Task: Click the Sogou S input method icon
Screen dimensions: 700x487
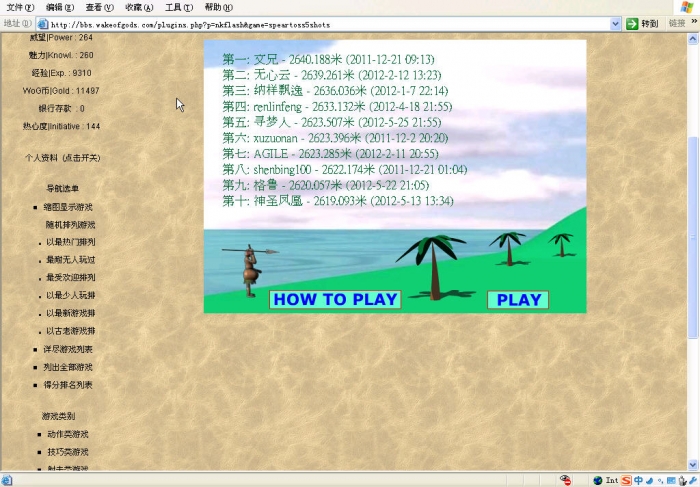Action: point(626,480)
